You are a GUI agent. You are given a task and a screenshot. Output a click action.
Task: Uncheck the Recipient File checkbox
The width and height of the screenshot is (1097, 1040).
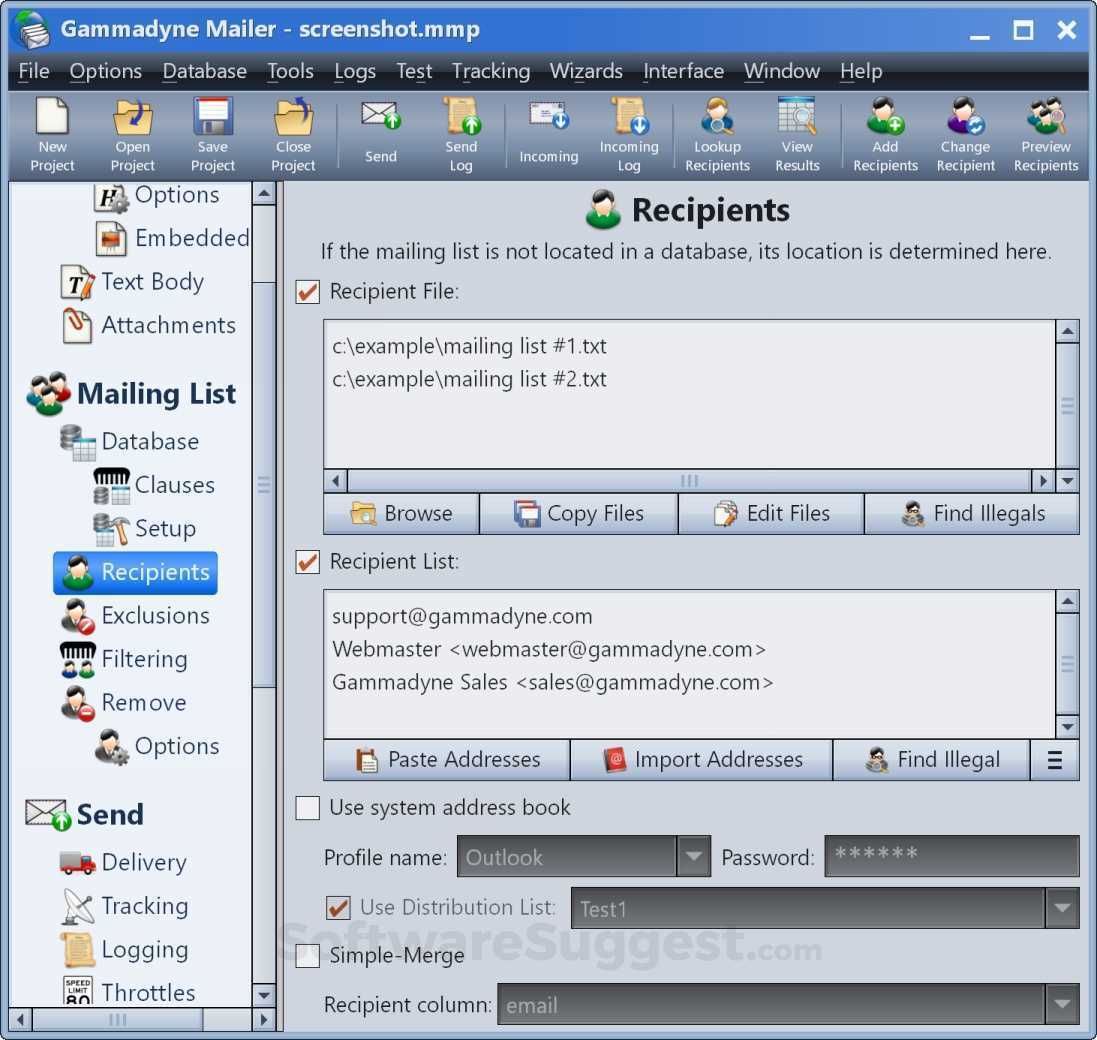[308, 292]
